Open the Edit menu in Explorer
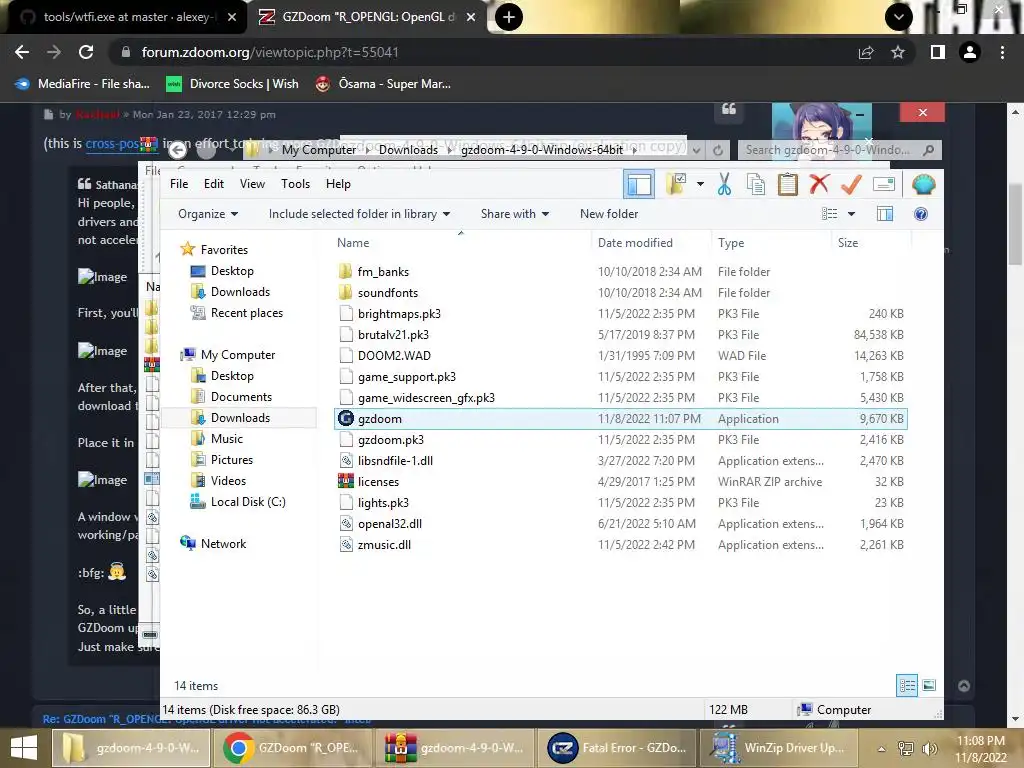Screen dimensions: 1024x768 tap(214, 184)
